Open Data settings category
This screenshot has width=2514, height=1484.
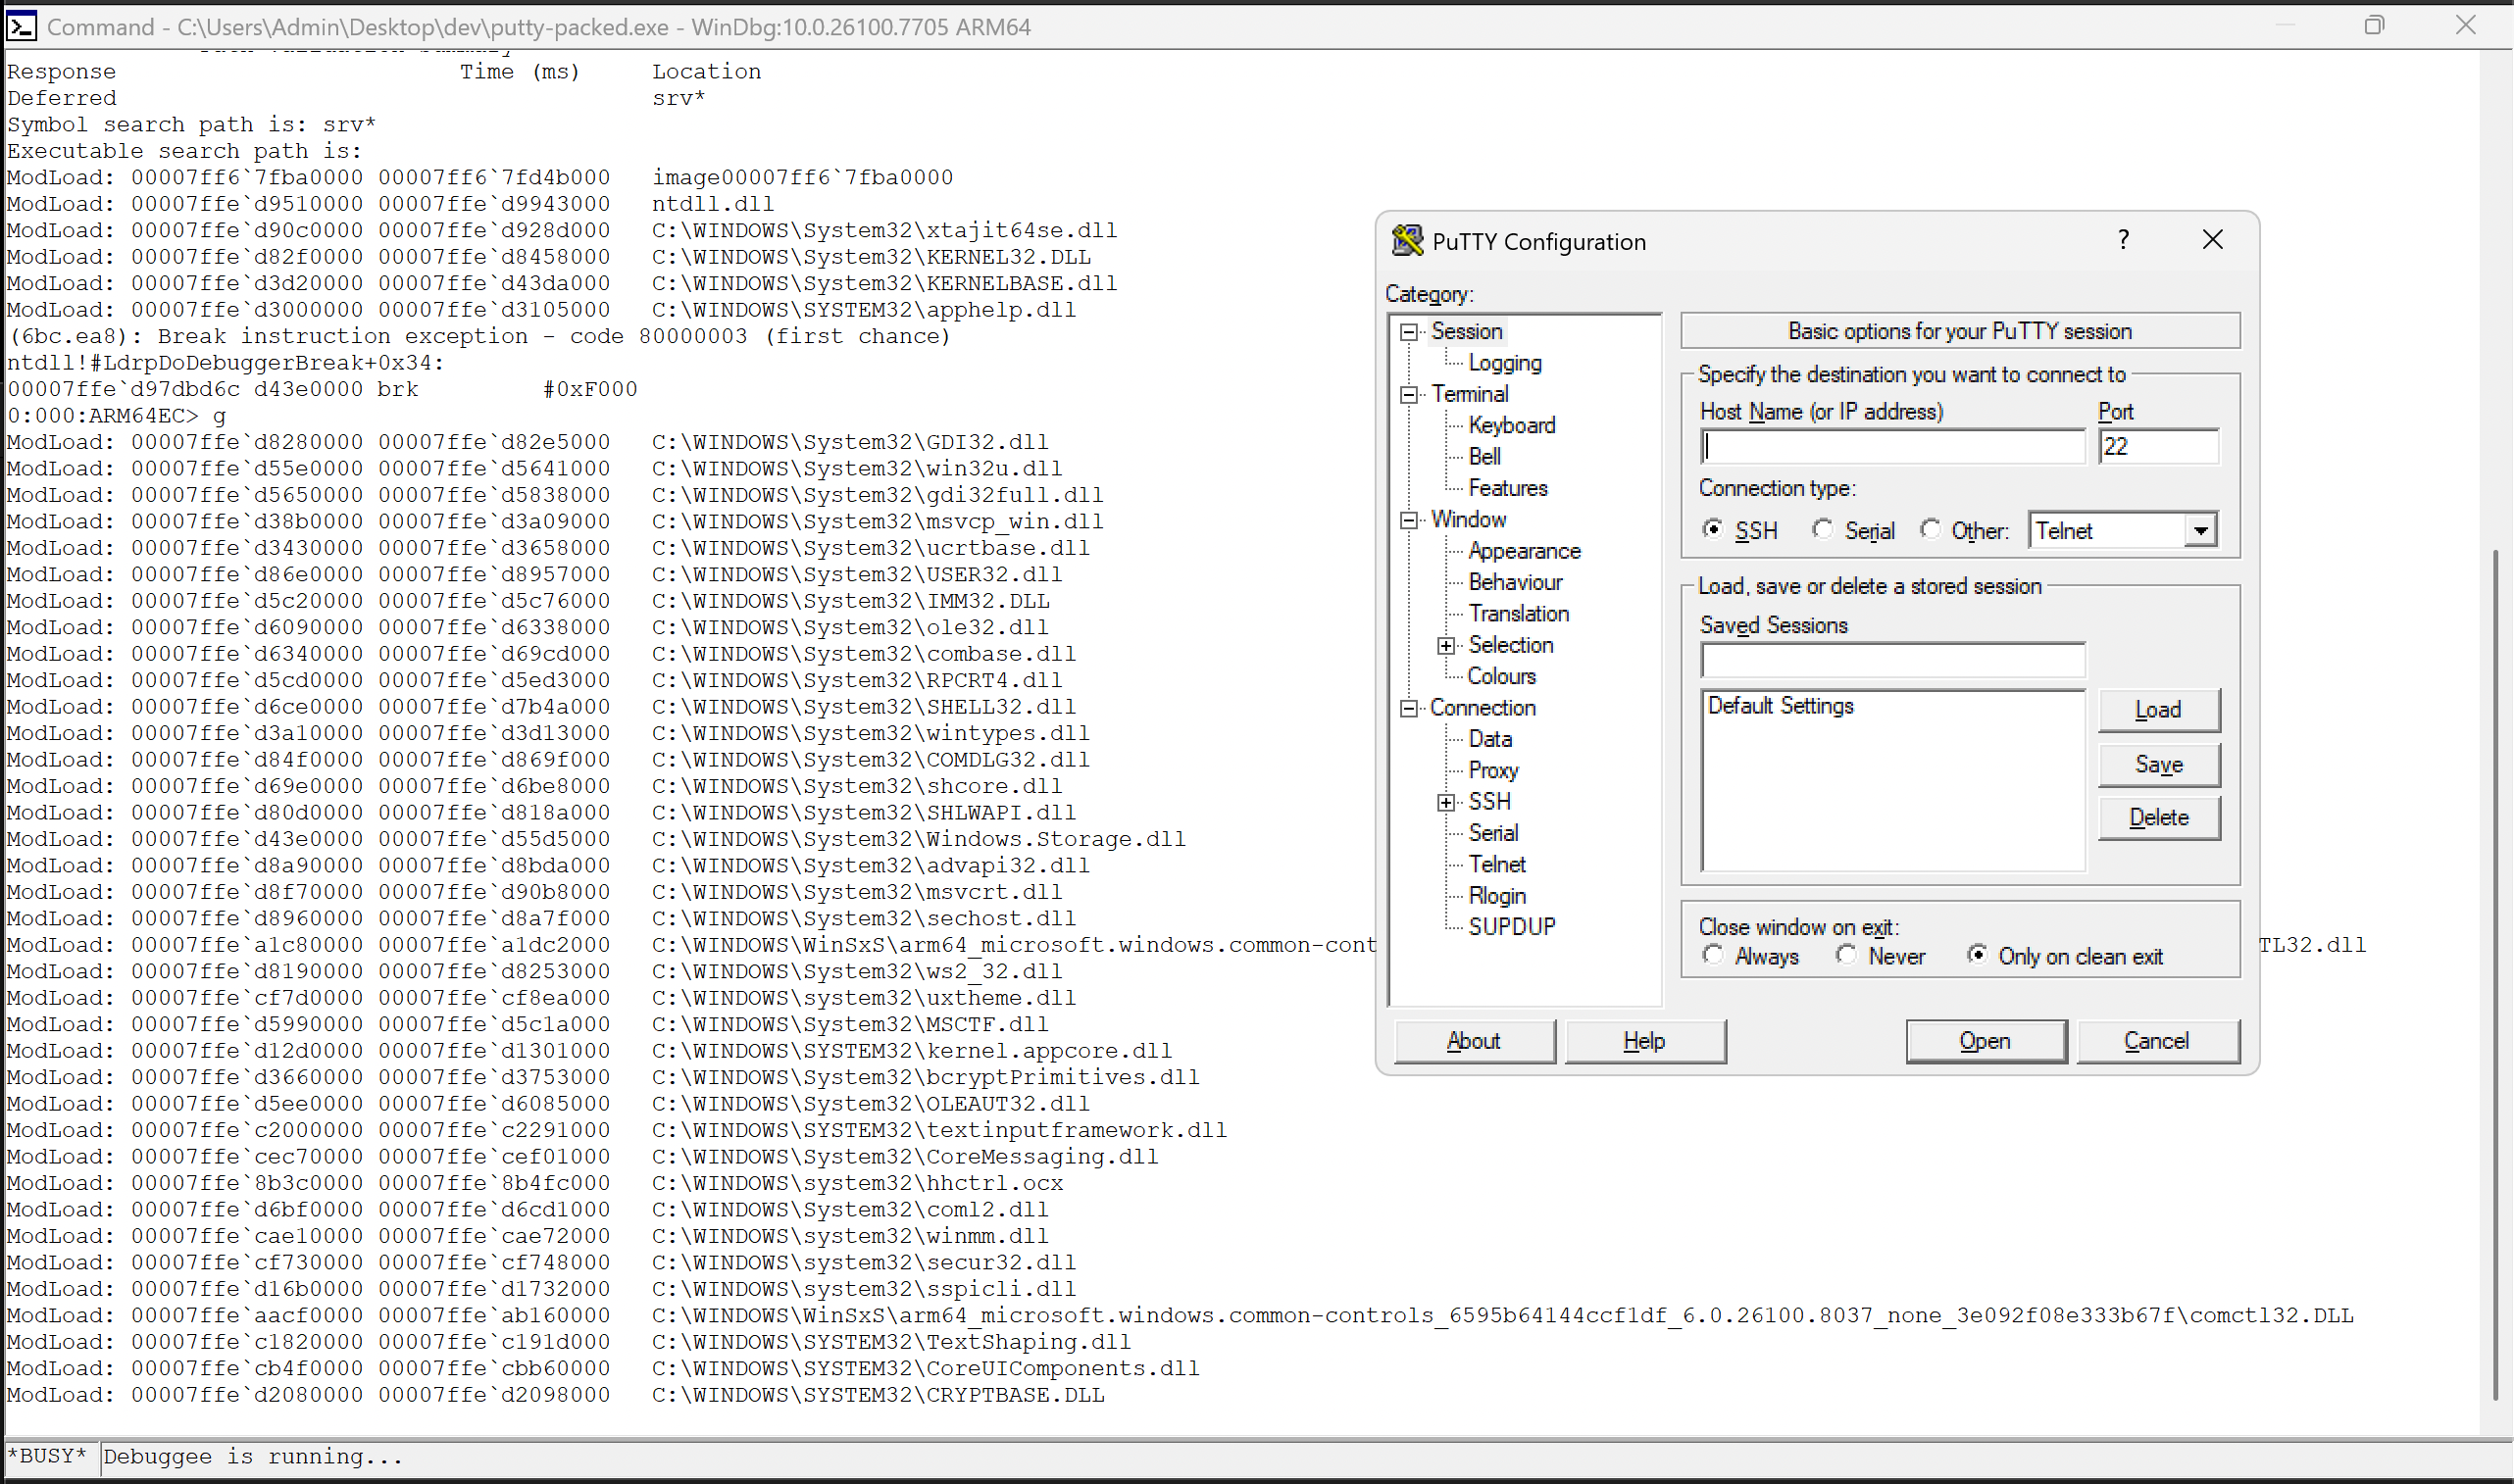(1489, 739)
